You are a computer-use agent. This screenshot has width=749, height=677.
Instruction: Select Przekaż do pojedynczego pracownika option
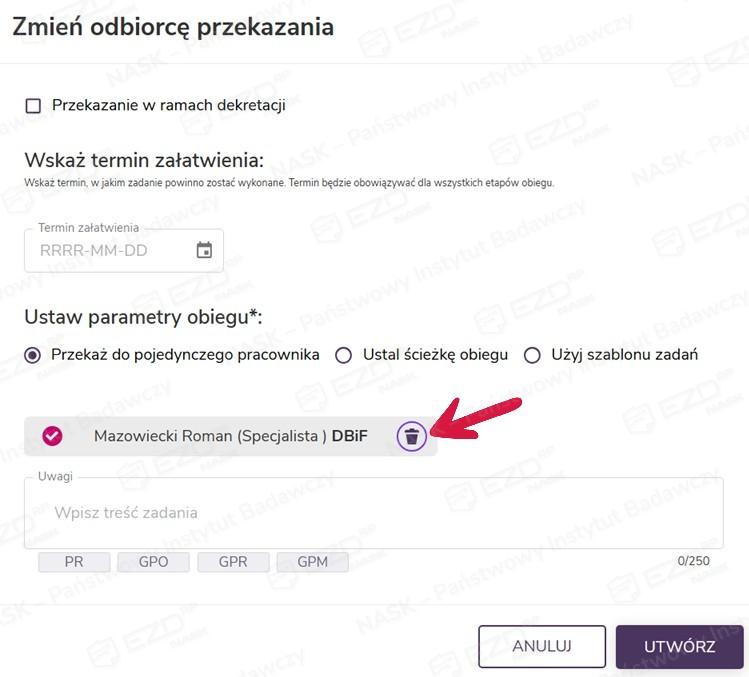point(33,355)
